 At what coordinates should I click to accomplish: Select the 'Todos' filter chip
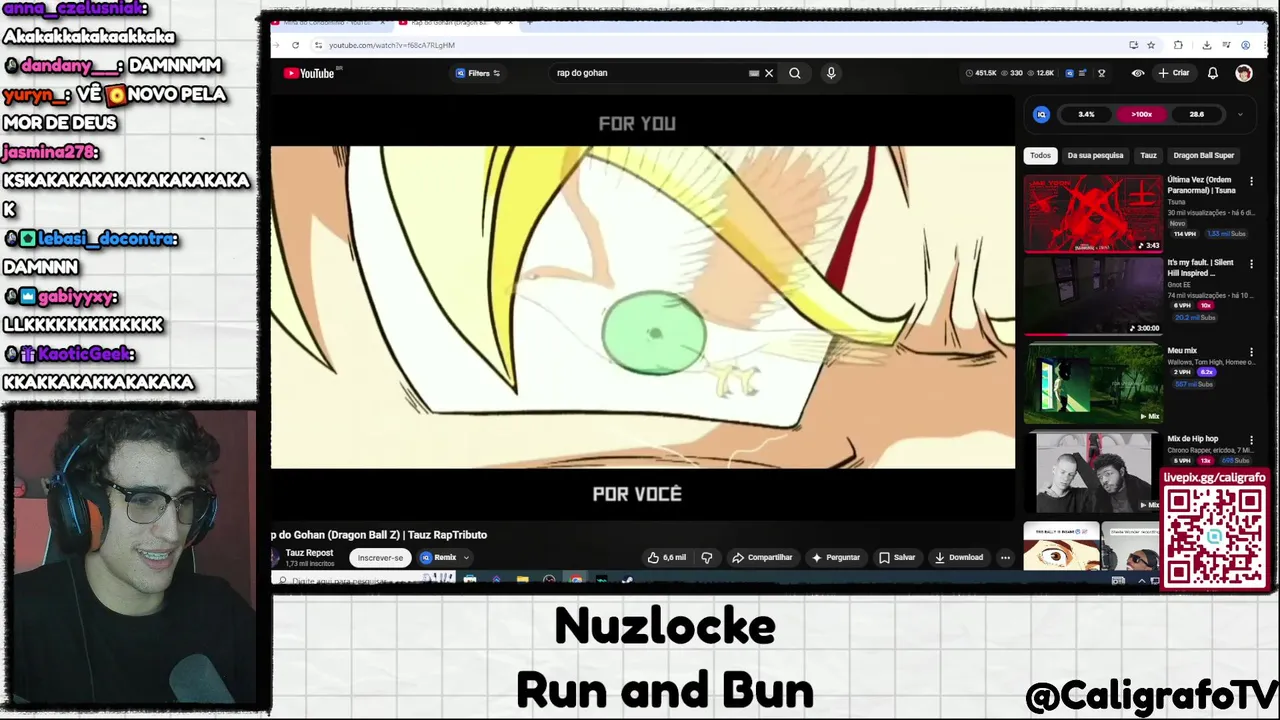coord(1041,155)
